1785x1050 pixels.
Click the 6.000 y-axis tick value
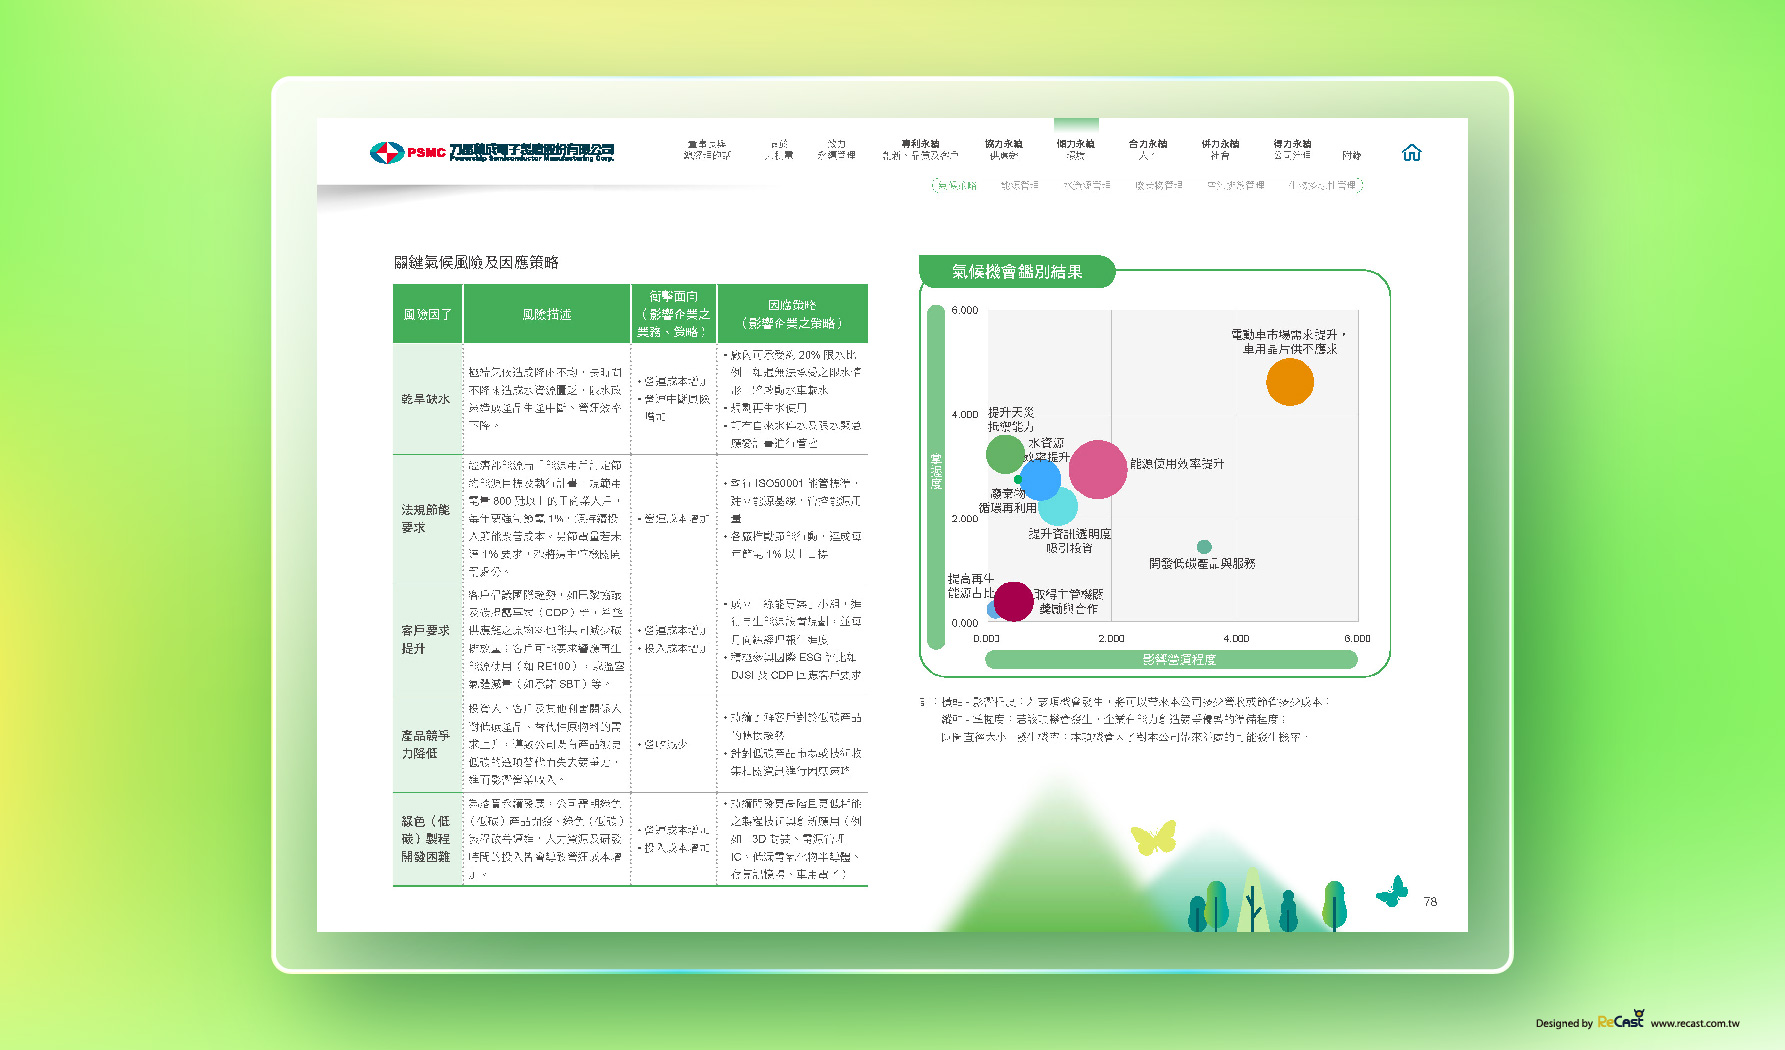click(965, 310)
